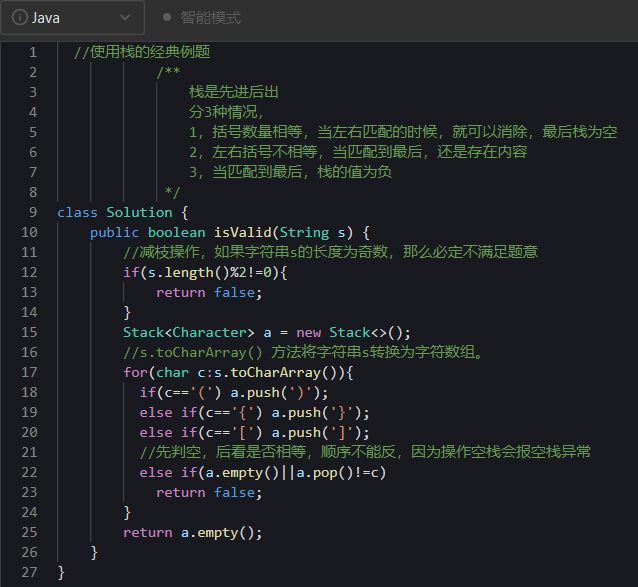Click the /** comment opener on line 2
The width and height of the screenshot is (638, 587).
pos(168,72)
